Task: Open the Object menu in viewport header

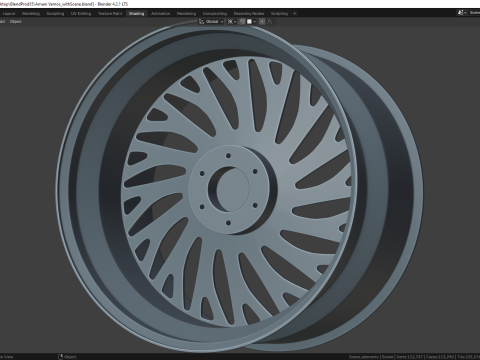Action: click(x=16, y=22)
